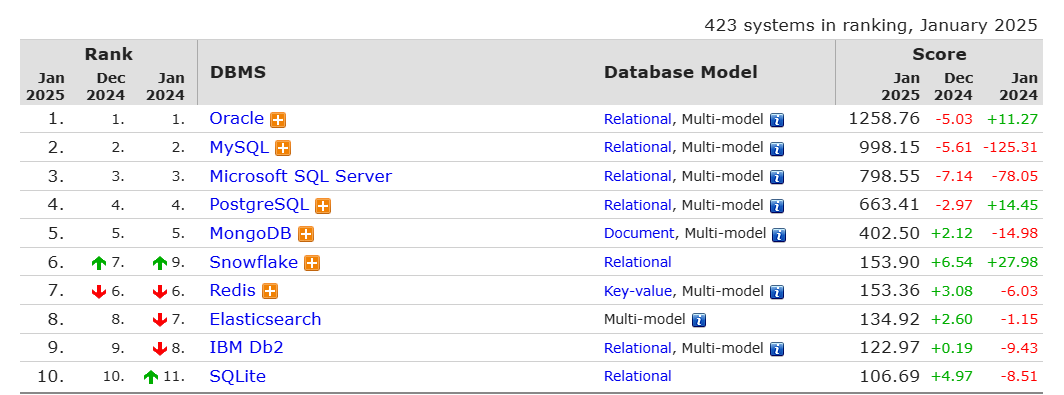The width and height of the screenshot is (1064, 395).
Task: Click the '423 systems in ranking, January 2025' text
Action: click(871, 26)
